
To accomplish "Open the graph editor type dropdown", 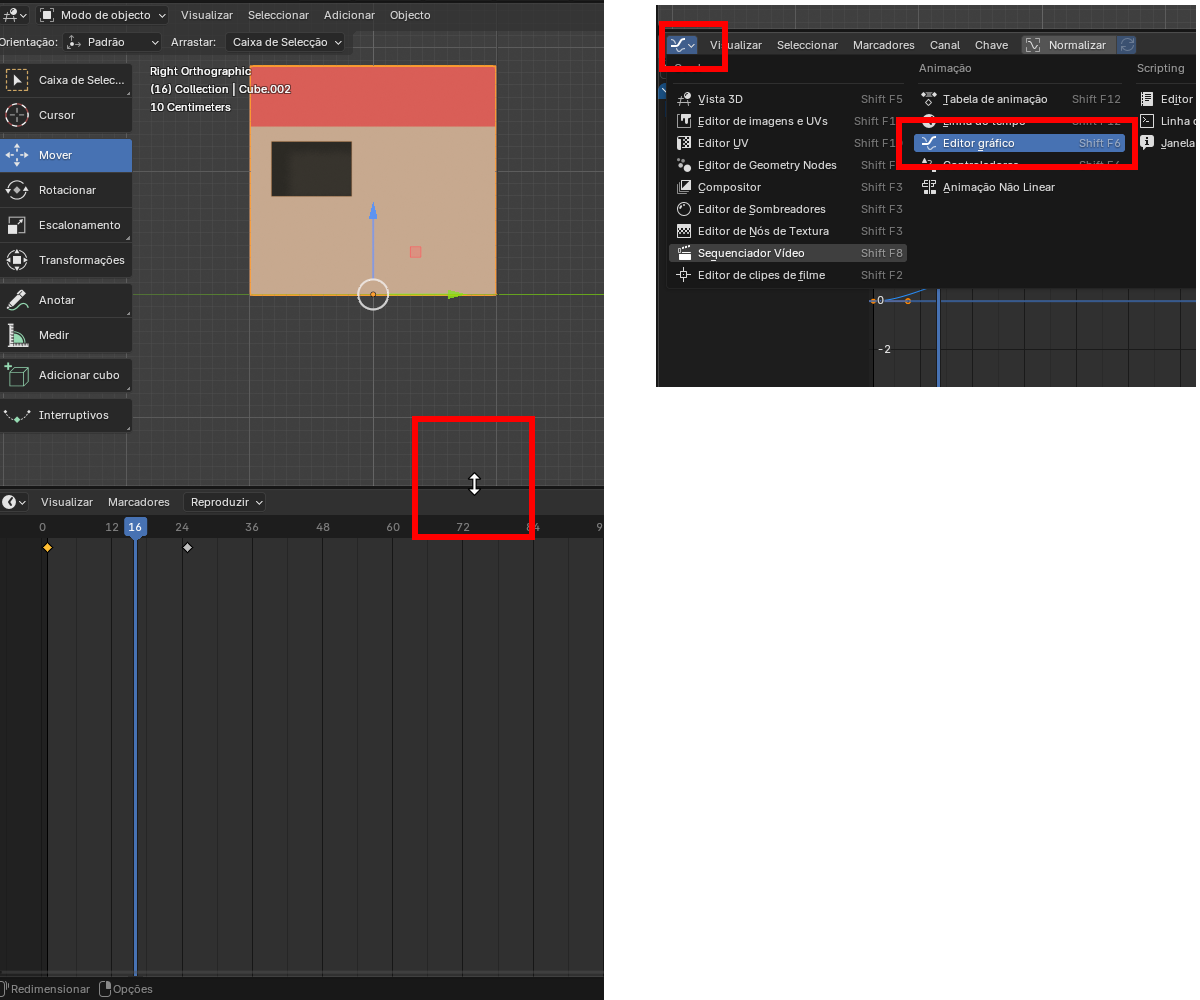I will tap(683, 45).
